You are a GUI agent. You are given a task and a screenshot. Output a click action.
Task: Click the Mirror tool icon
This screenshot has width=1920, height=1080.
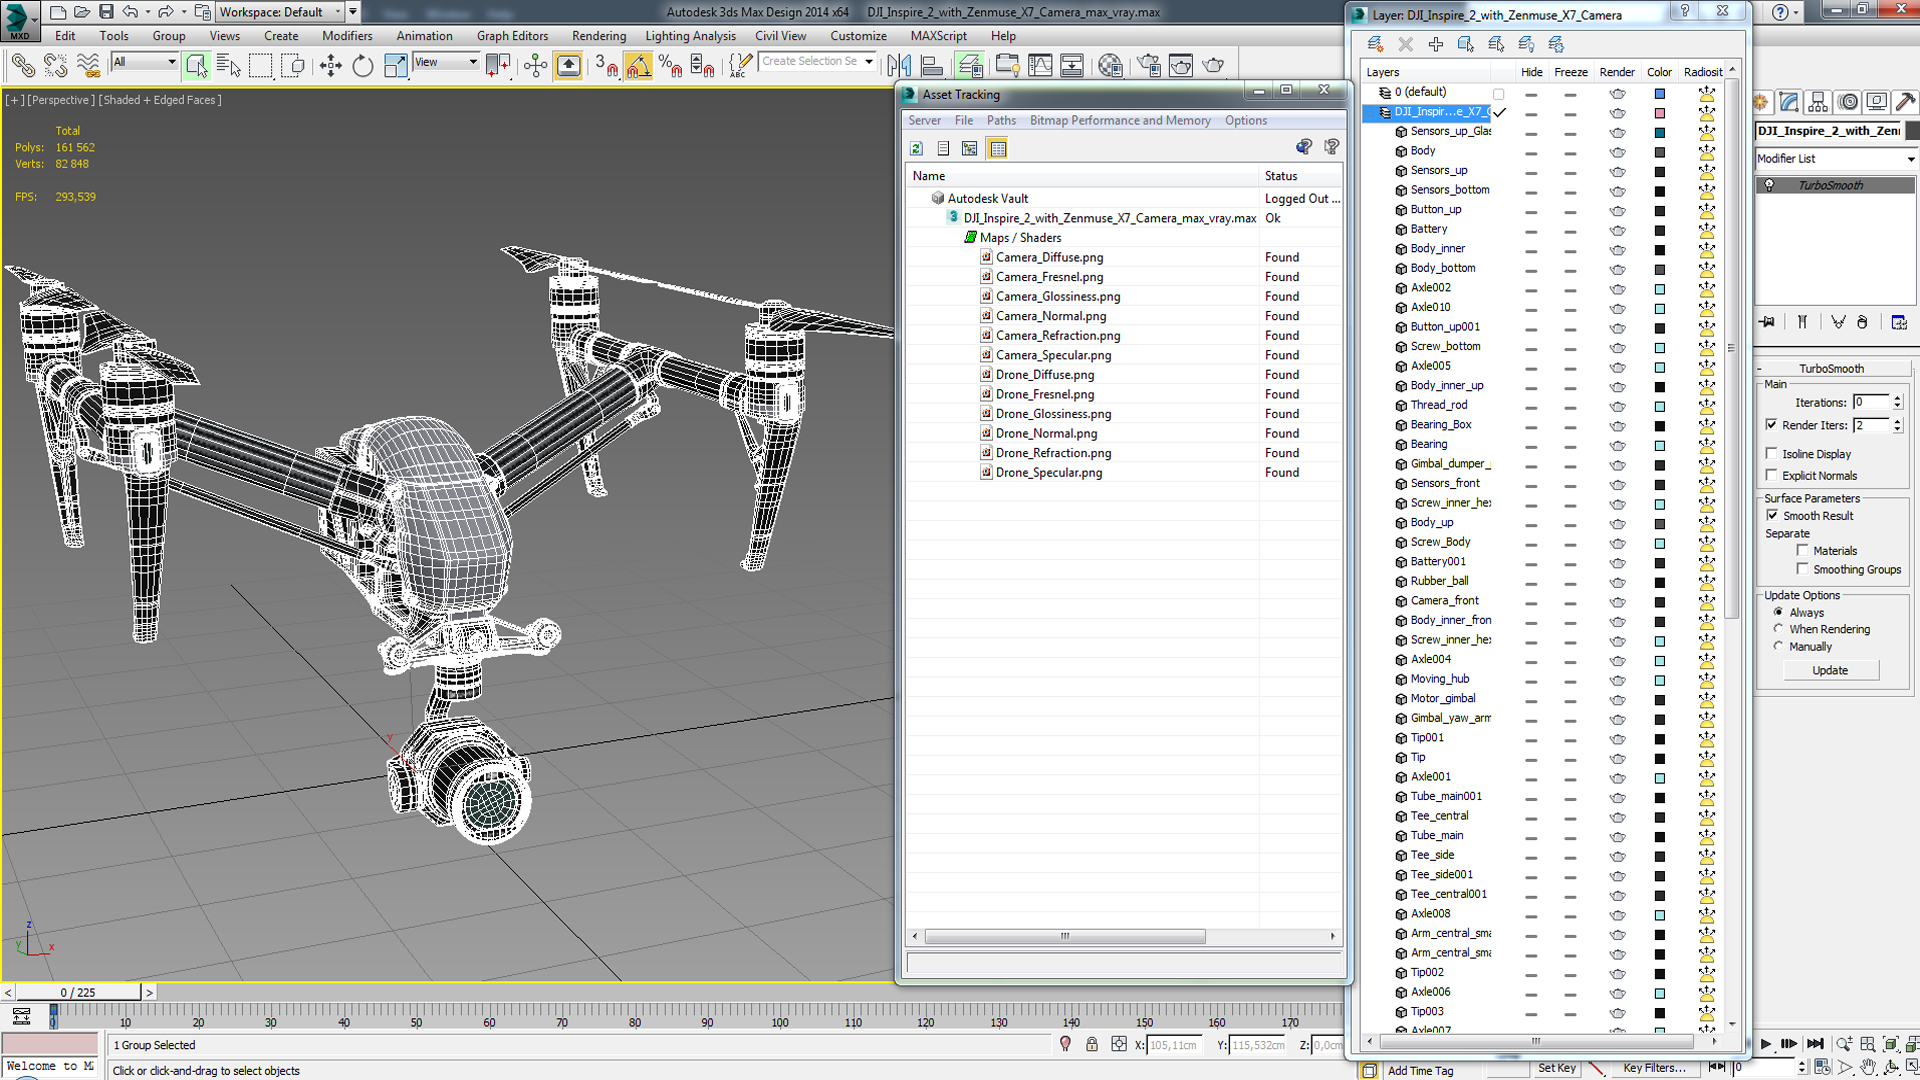(x=899, y=66)
